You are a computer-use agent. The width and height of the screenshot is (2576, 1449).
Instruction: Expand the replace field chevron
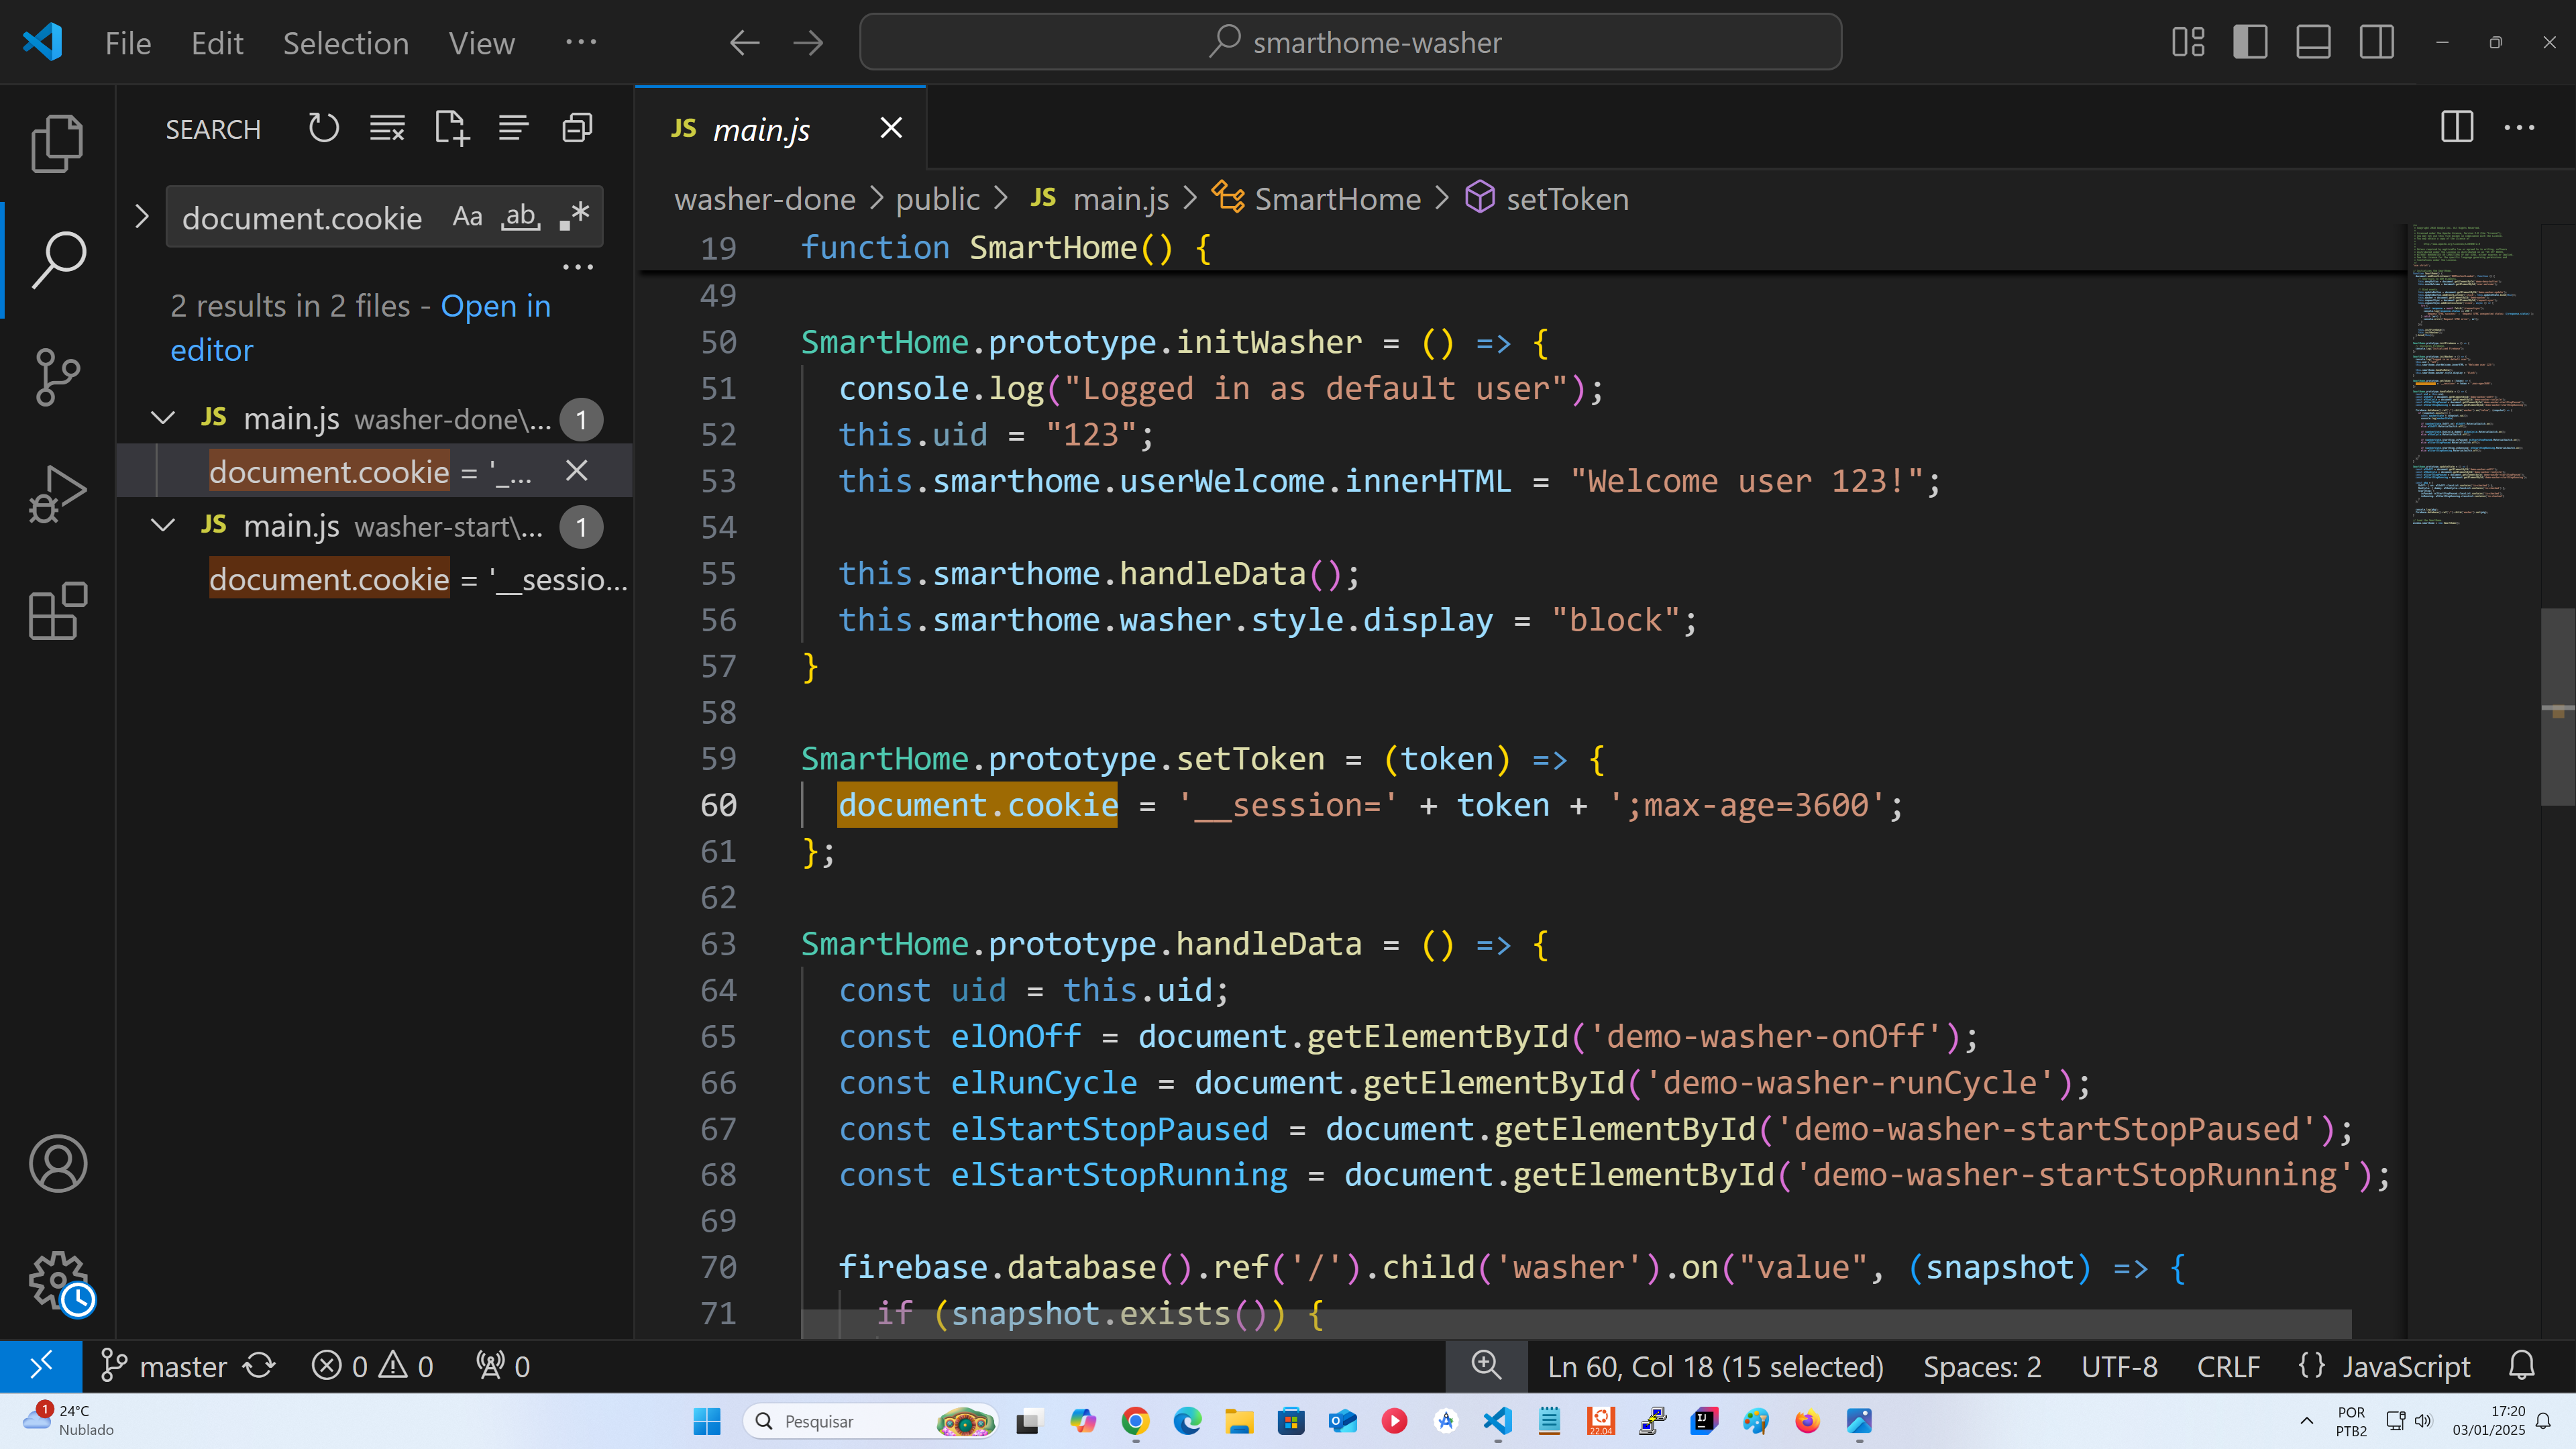pos(142,216)
